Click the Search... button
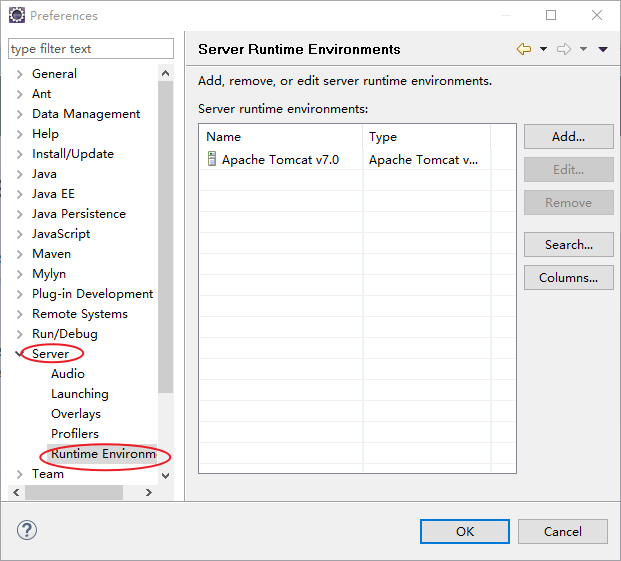 click(569, 245)
